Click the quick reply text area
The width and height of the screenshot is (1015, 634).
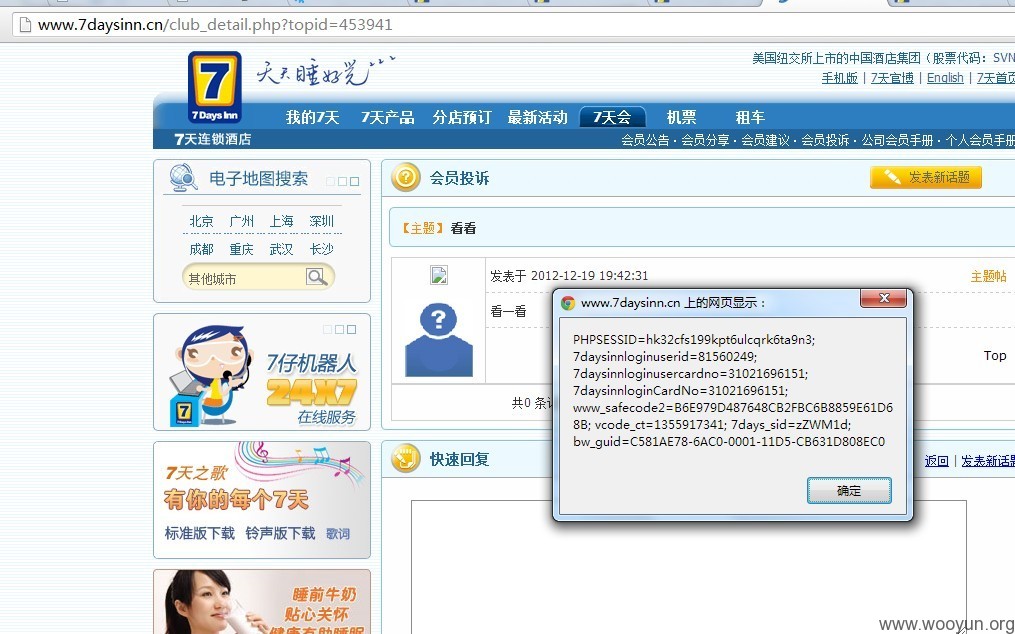(x=689, y=567)
